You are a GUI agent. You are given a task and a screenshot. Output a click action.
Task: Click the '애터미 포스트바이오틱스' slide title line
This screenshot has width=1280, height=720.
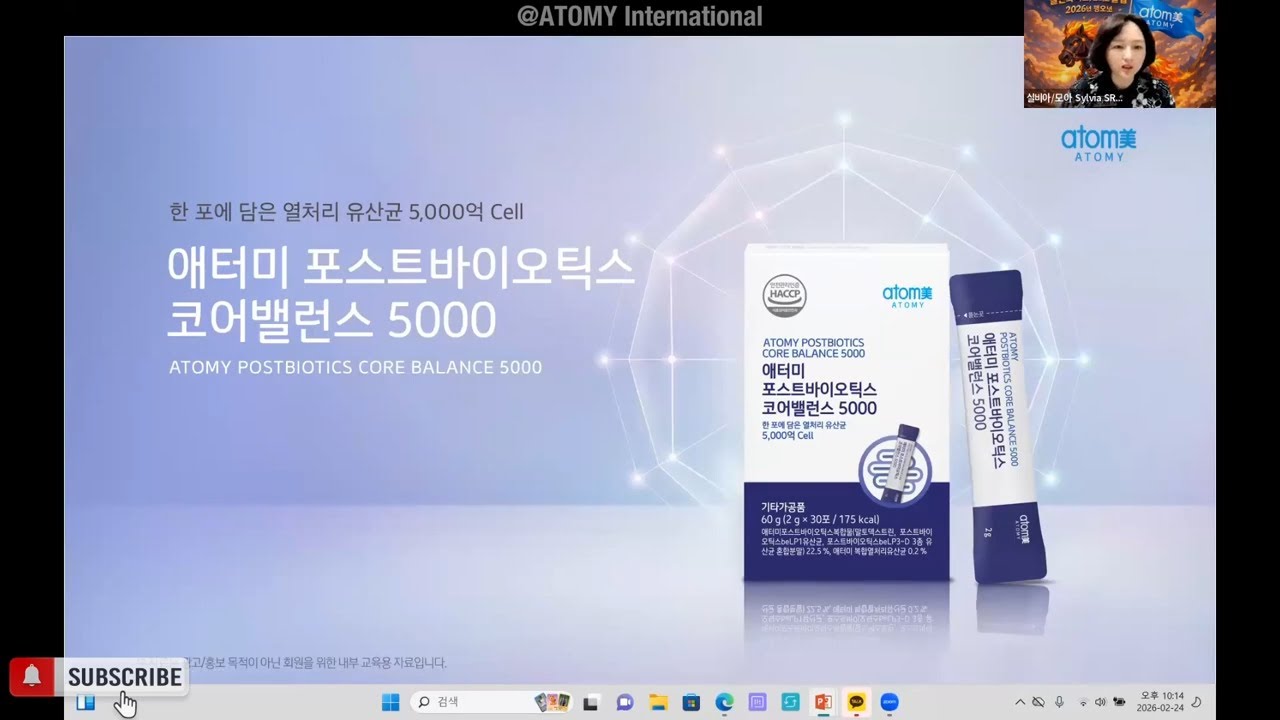point(401,268)
